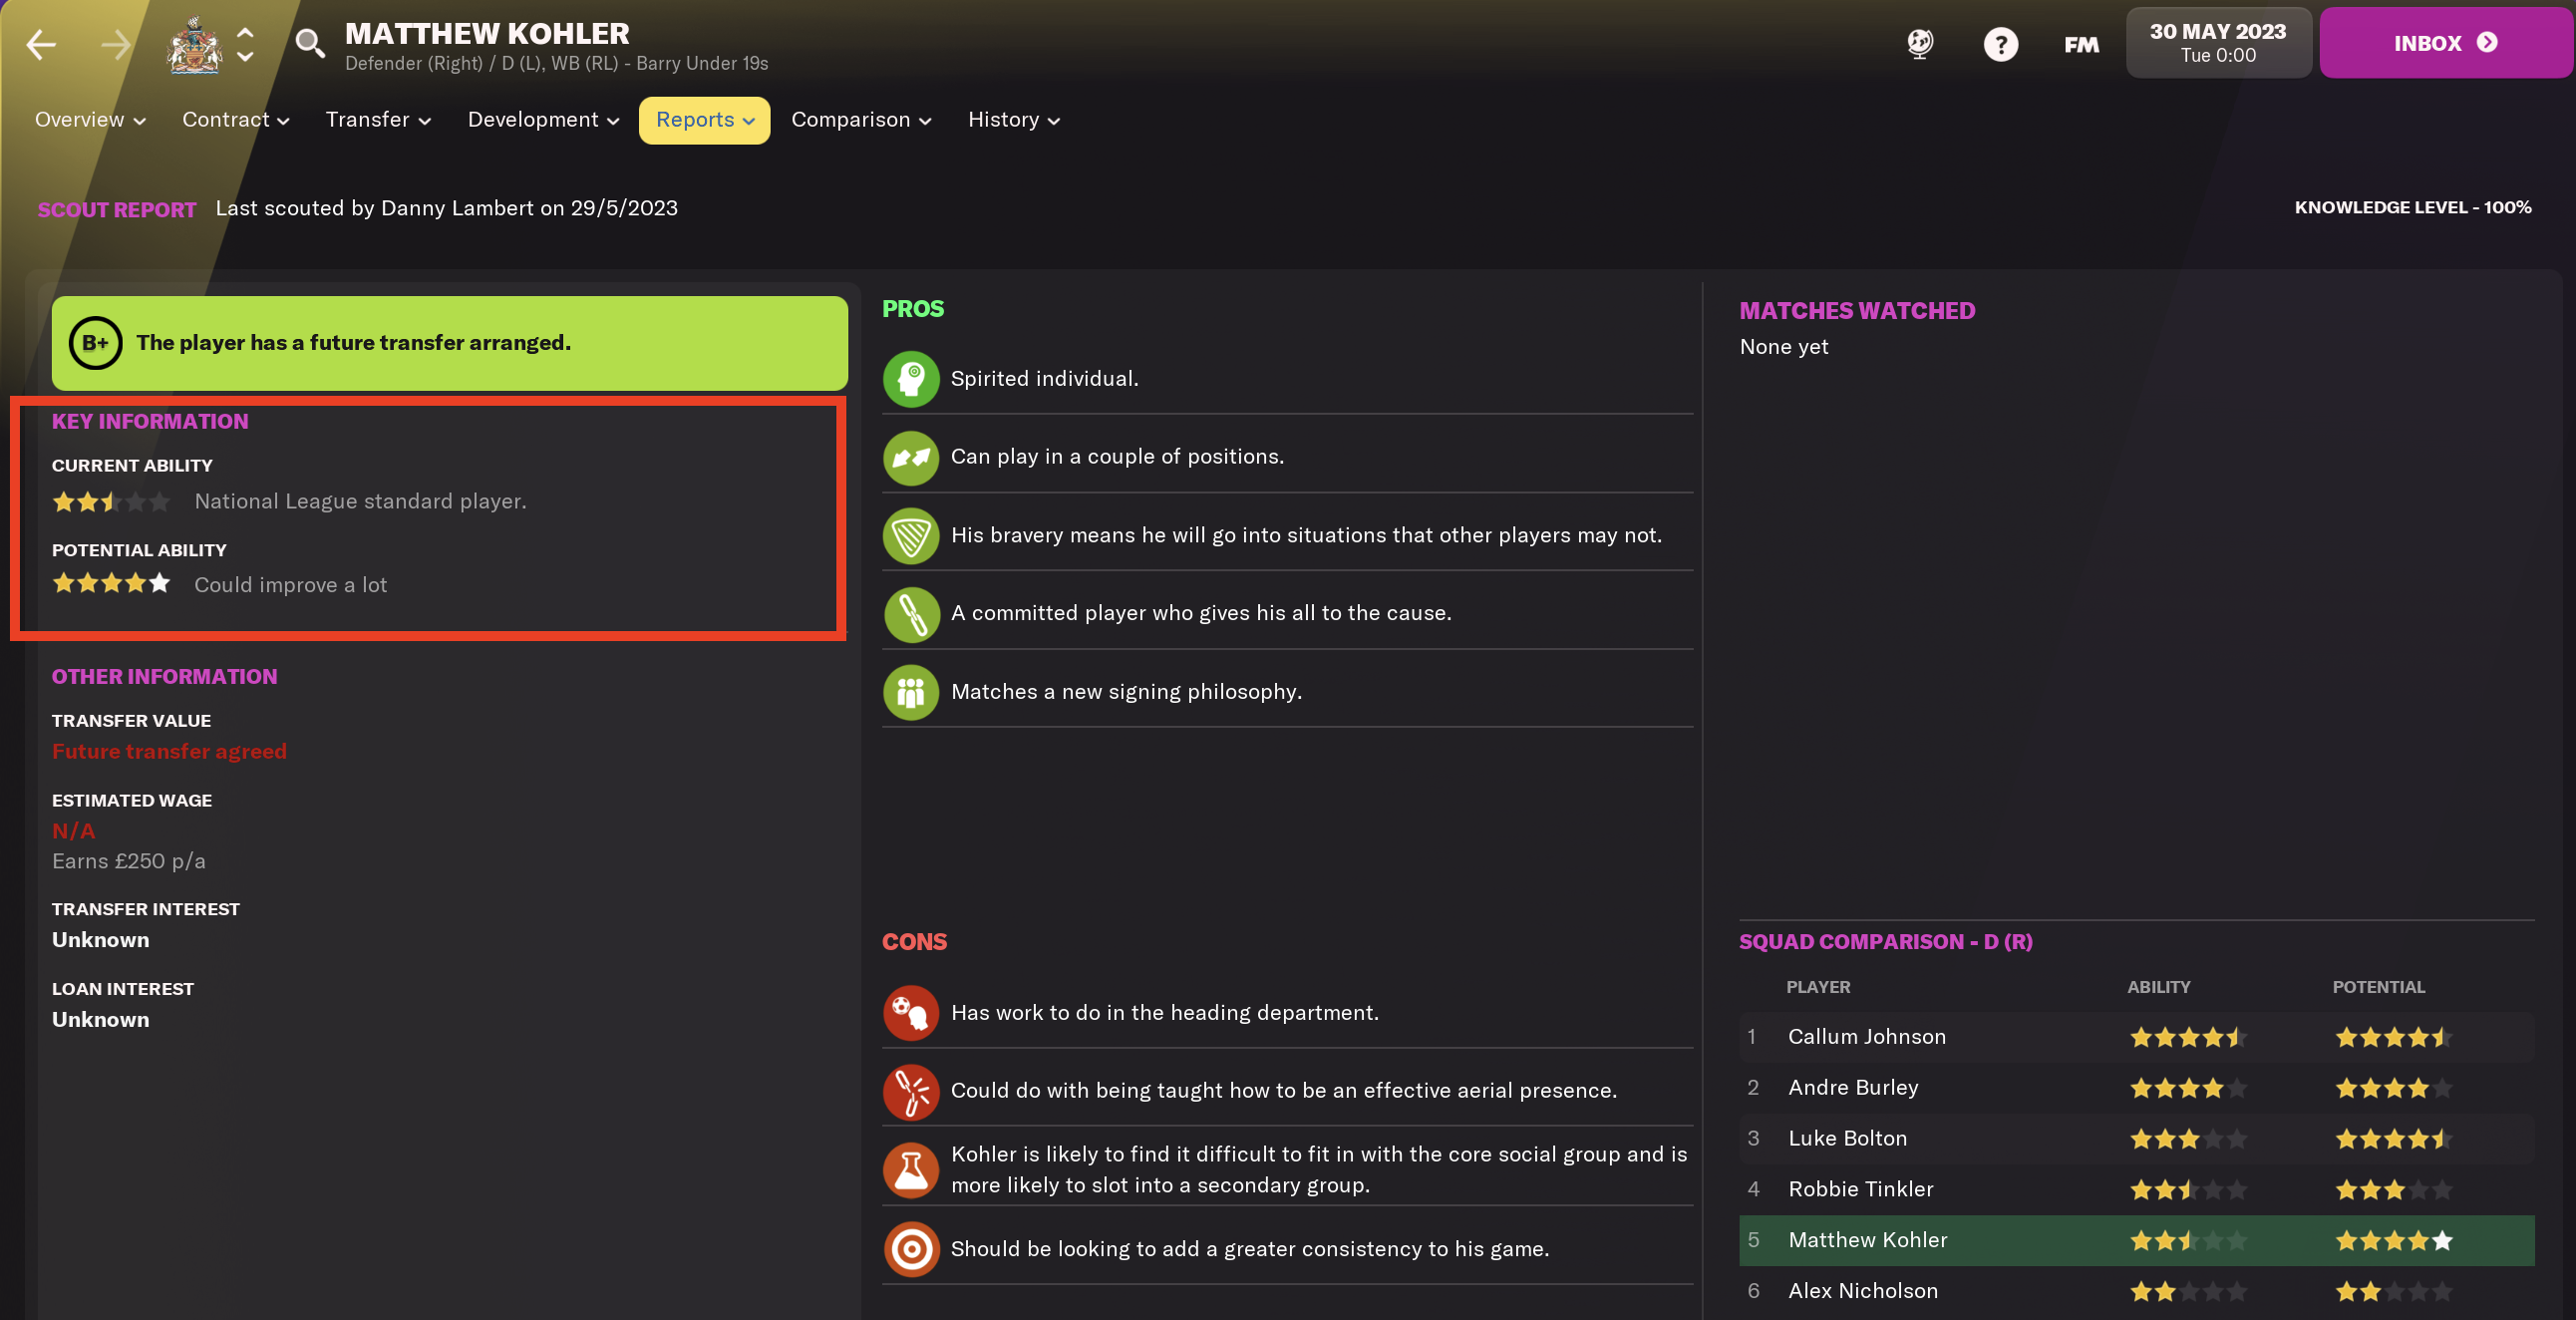Click Luke Bolton's potential stars
The height and width of the screenshot is (1320, 2576).
coord(2393,1138)
